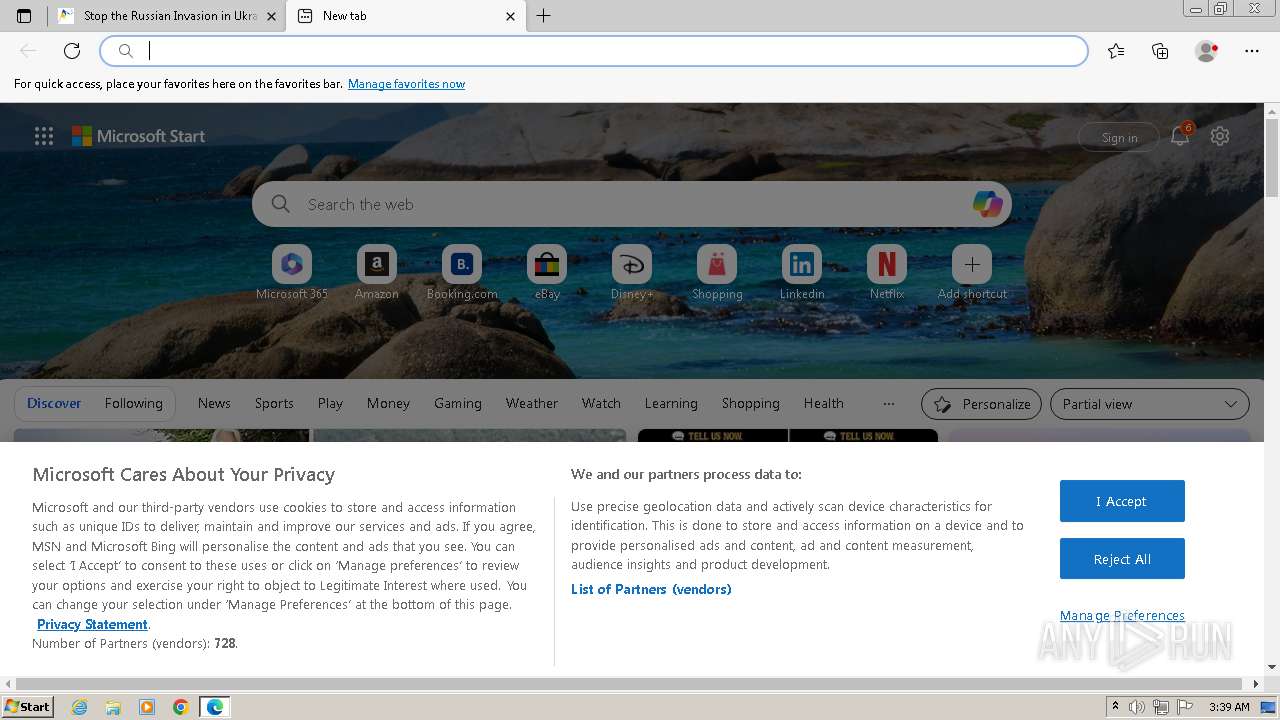
Task: Open Windows Media Player from taskbar
Action: (147, 707)
